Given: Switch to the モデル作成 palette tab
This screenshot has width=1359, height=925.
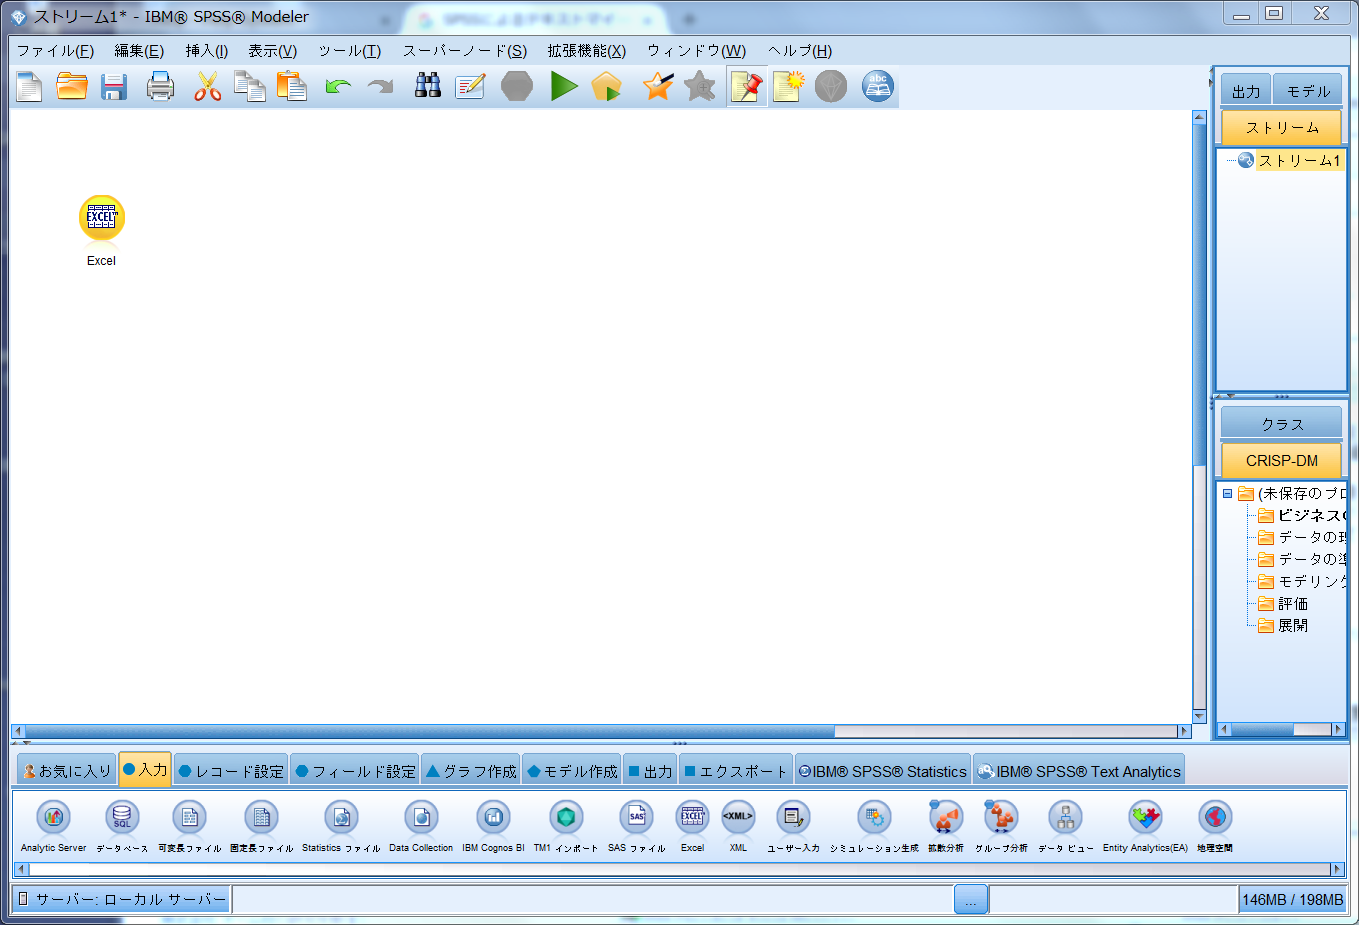Looking at the screenshot, I should click(572, 771).
